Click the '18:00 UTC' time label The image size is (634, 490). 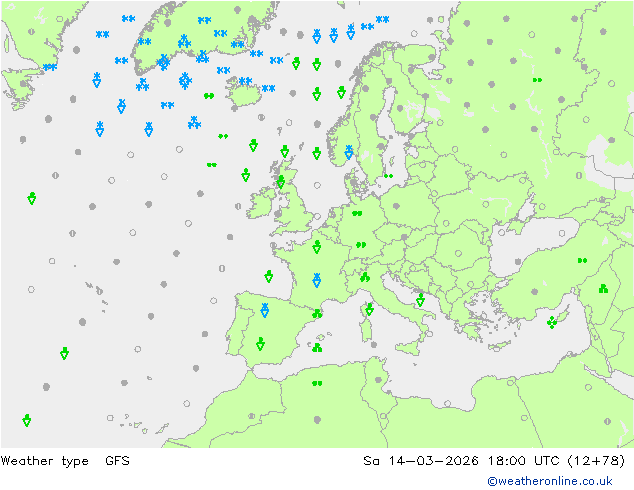pyautogui.click(x=523, y=460)
